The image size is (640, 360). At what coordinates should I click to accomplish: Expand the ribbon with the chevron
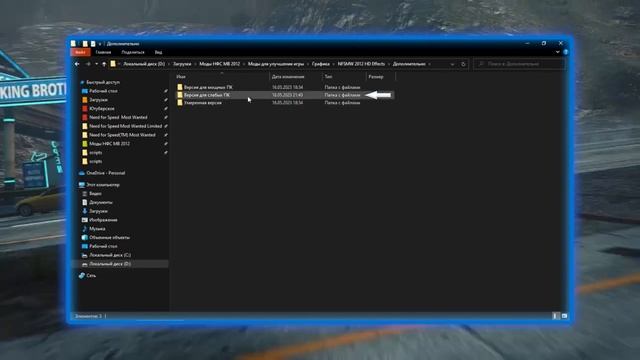[558, 52]
